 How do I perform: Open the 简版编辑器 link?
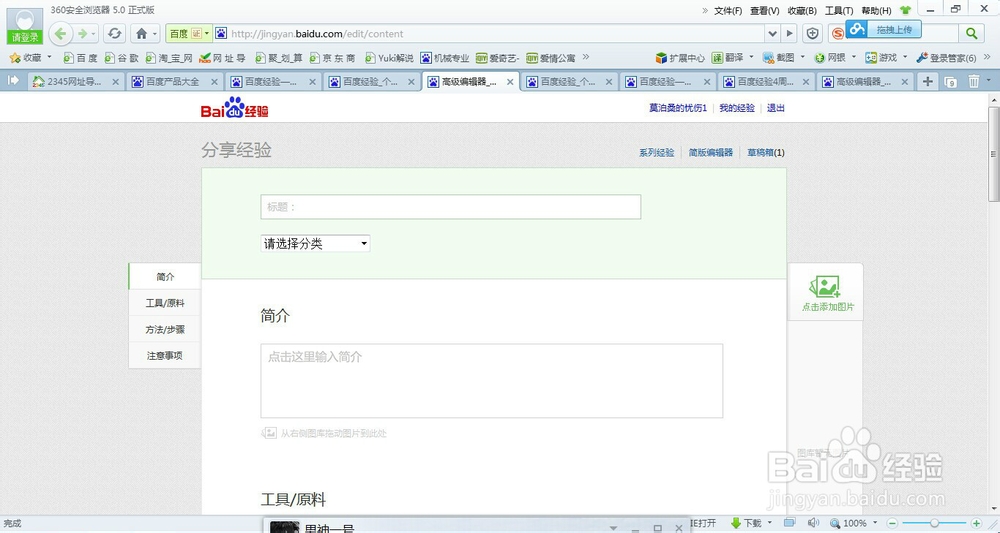coord(710,152)
